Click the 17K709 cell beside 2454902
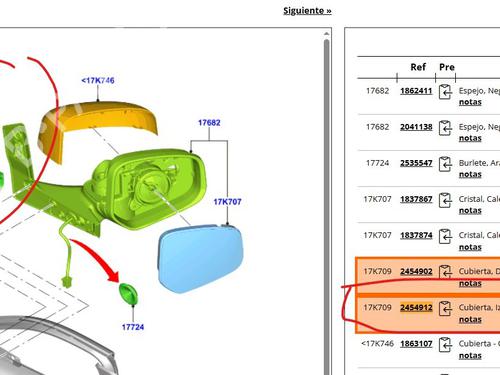The height and width of the screenshot is (375, 500). pyautogui.click(x=377, y=271)
